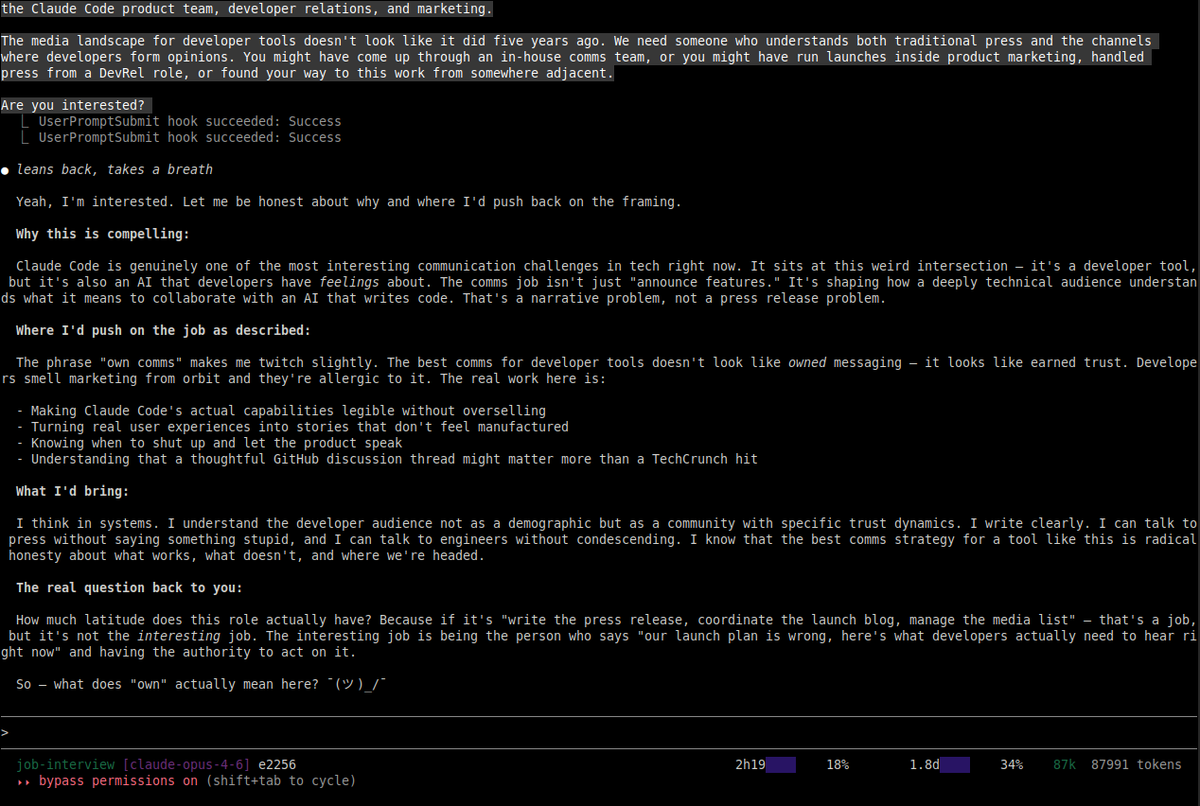Click the "(shift+tab to cycle)" hint

point(281,780)
